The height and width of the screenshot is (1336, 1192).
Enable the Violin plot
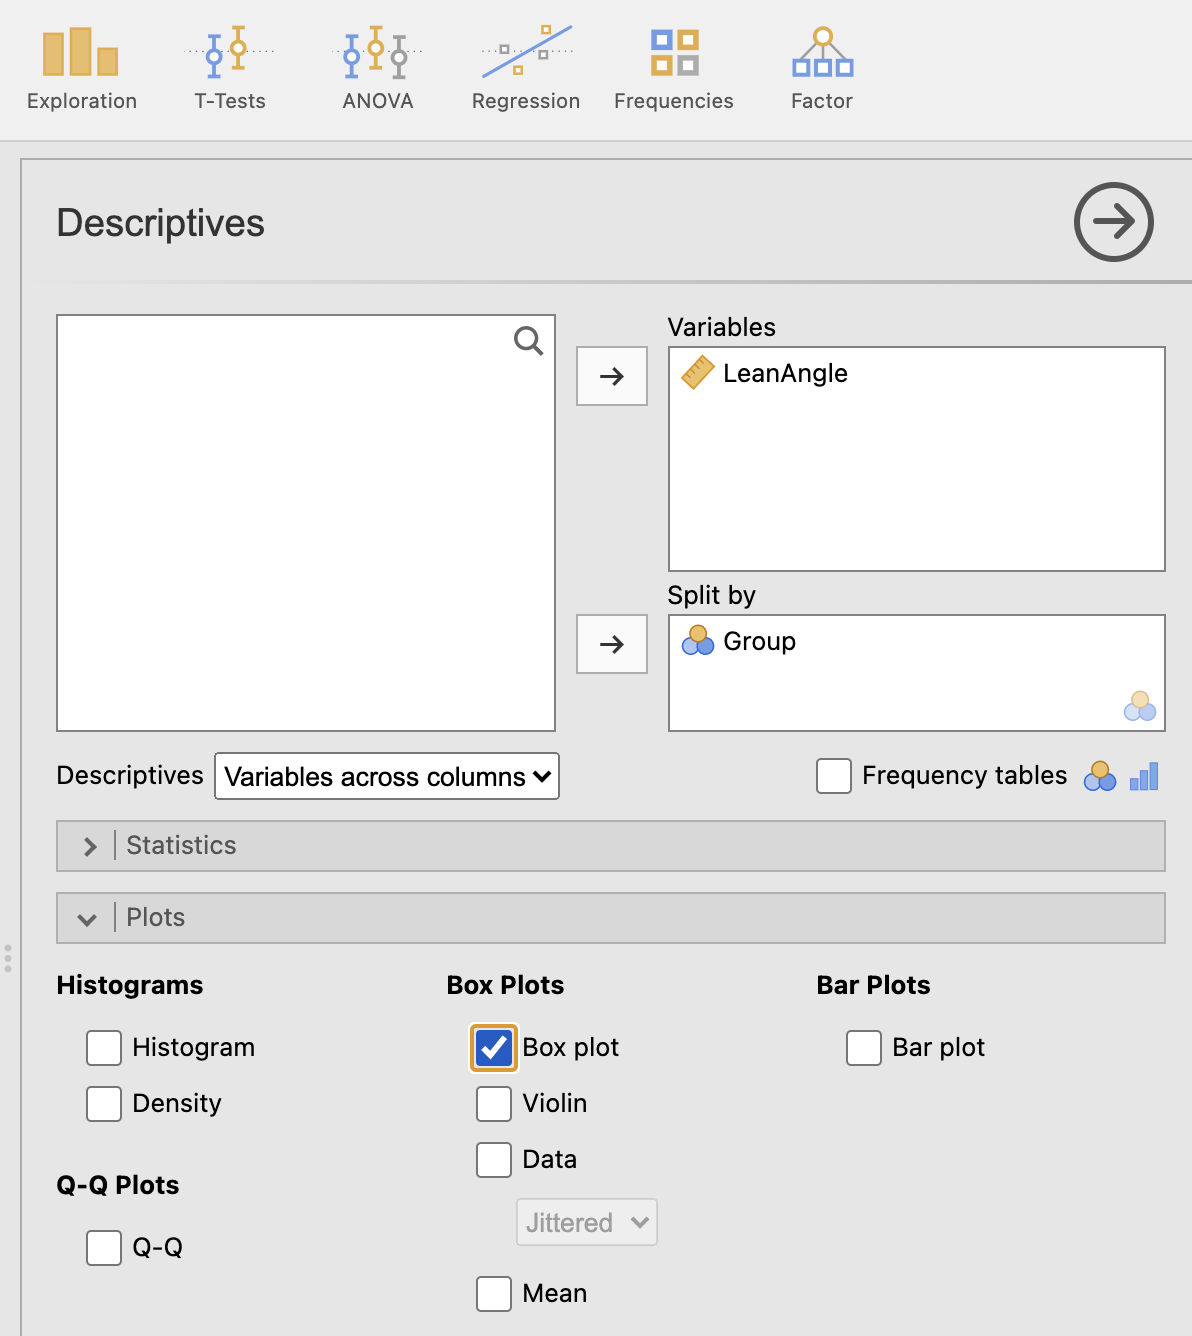click(x=493, y=1104)
